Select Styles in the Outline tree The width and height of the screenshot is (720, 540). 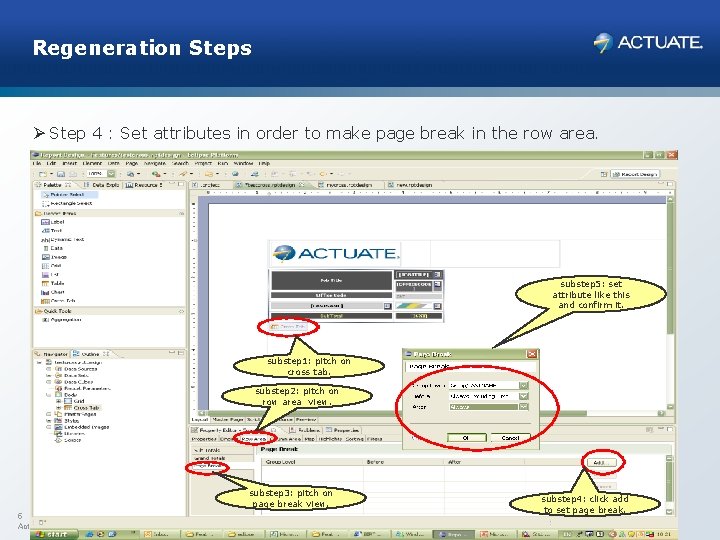tap(67, 421)
